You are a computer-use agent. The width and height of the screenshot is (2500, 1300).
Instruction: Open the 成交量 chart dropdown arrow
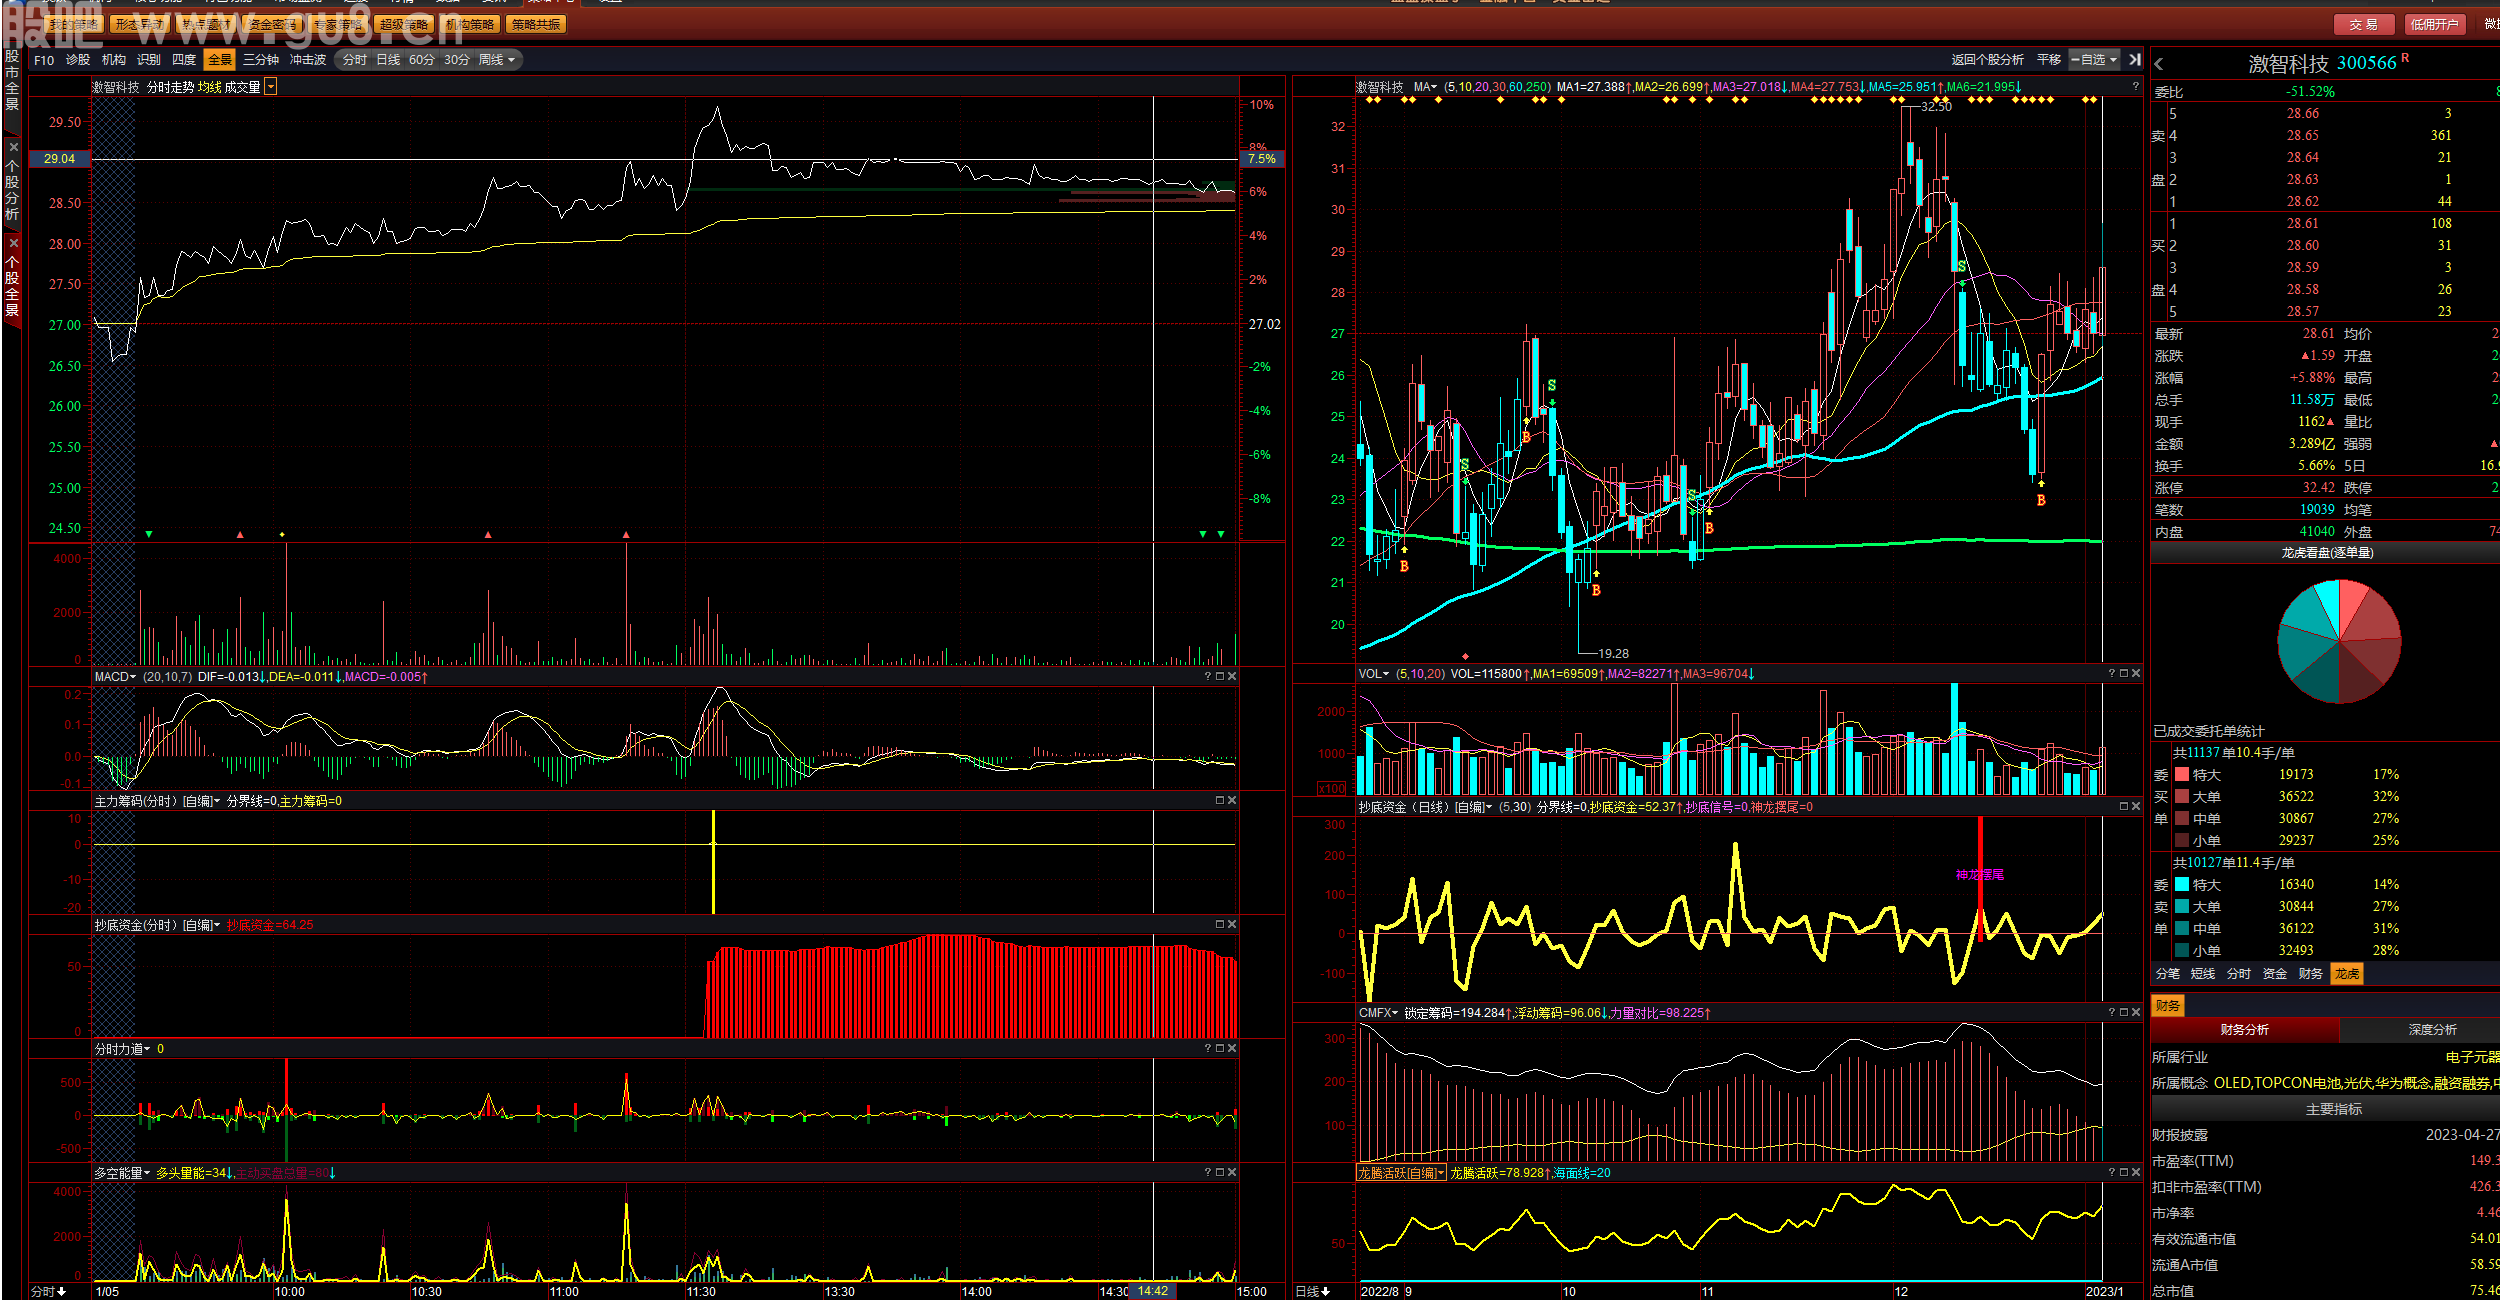(x=271, y=87)
